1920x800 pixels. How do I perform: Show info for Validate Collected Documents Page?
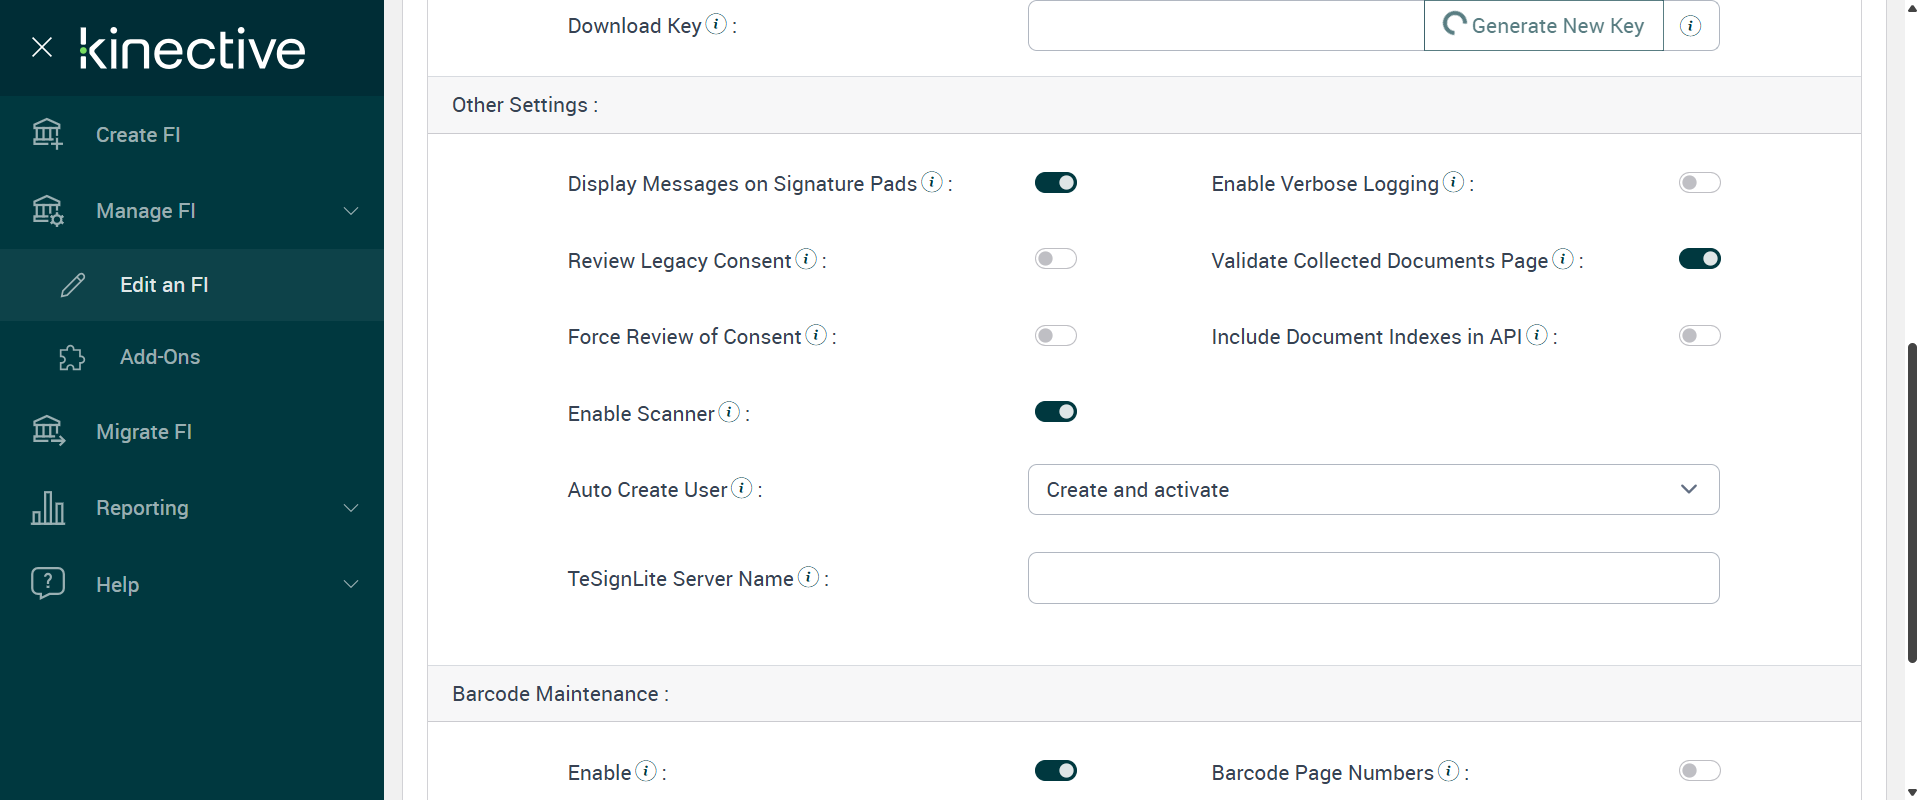(1563, 259)
